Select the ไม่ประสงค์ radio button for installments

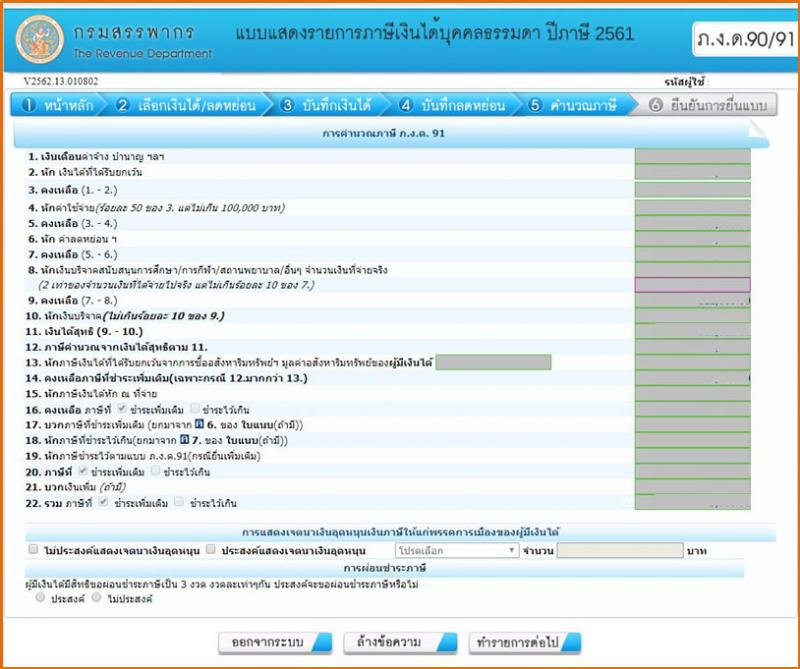[96, 600]
